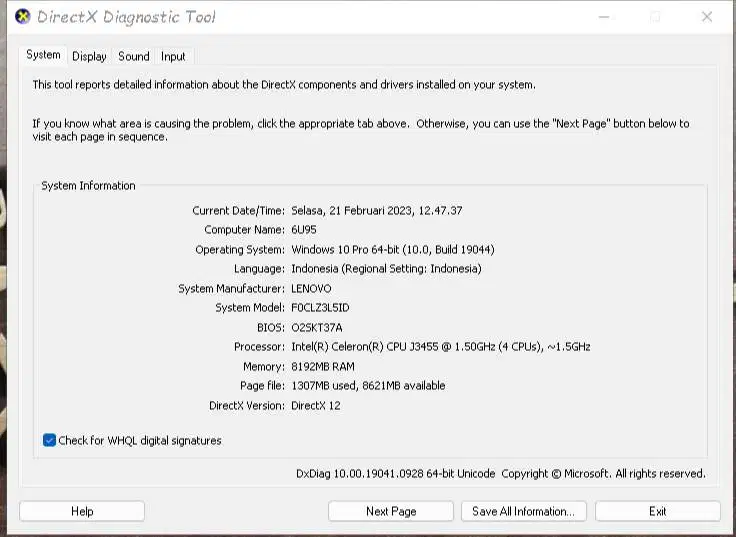The height and width of the screenshot is (537, 736).
Task: Click the Help button
Action: pos(82,511)
